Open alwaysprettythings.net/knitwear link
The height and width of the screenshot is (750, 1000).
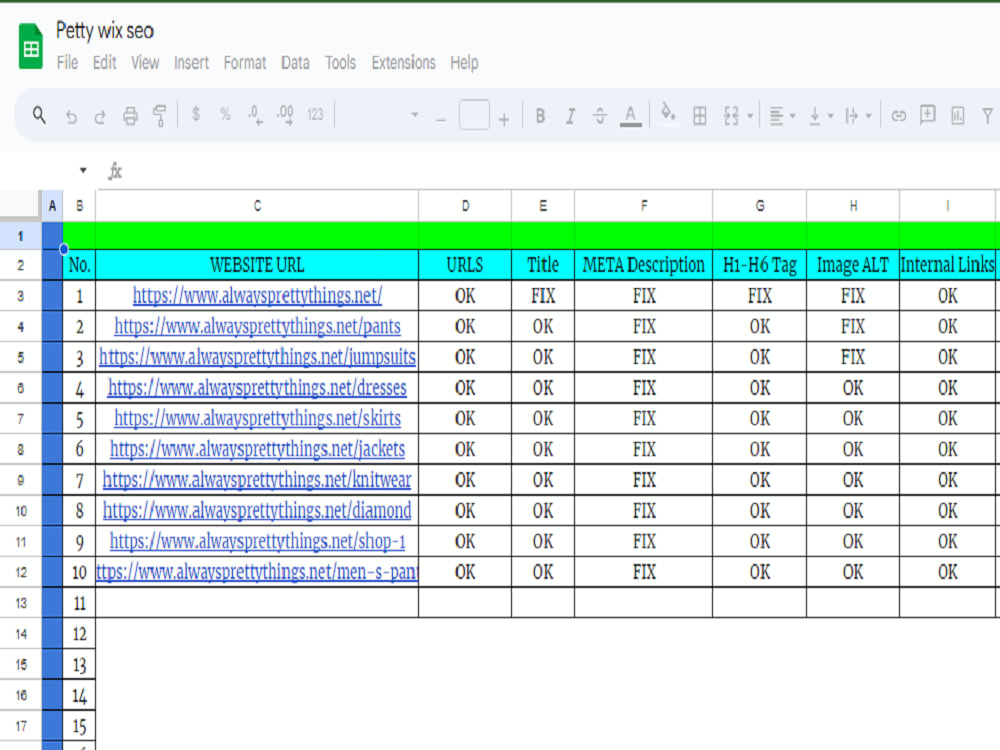(x=257, y=480)
